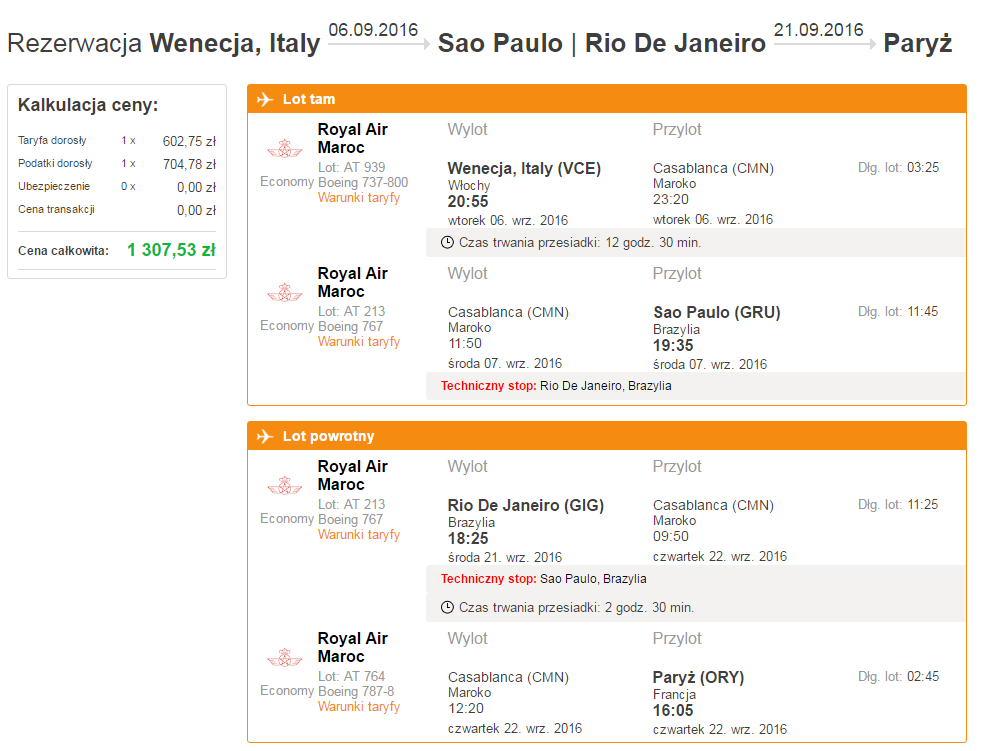Open Warunki taryfy for flight AT 939
This screenshot has width=981, height=751.
point(358,198)
